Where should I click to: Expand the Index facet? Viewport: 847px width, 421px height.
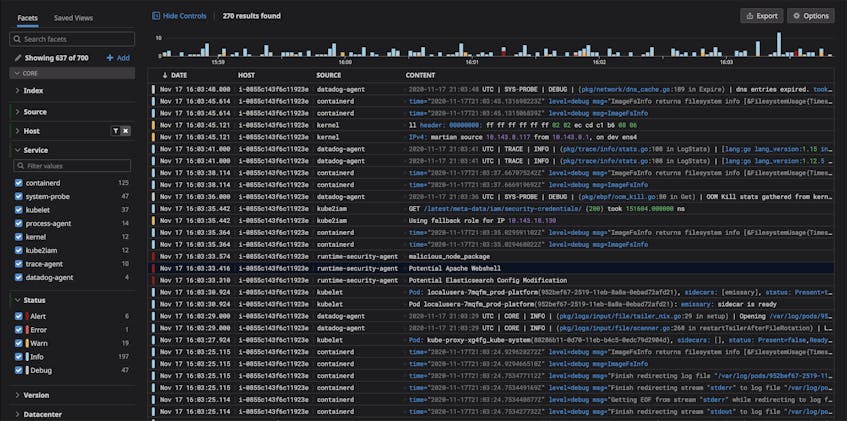[17, 91]
